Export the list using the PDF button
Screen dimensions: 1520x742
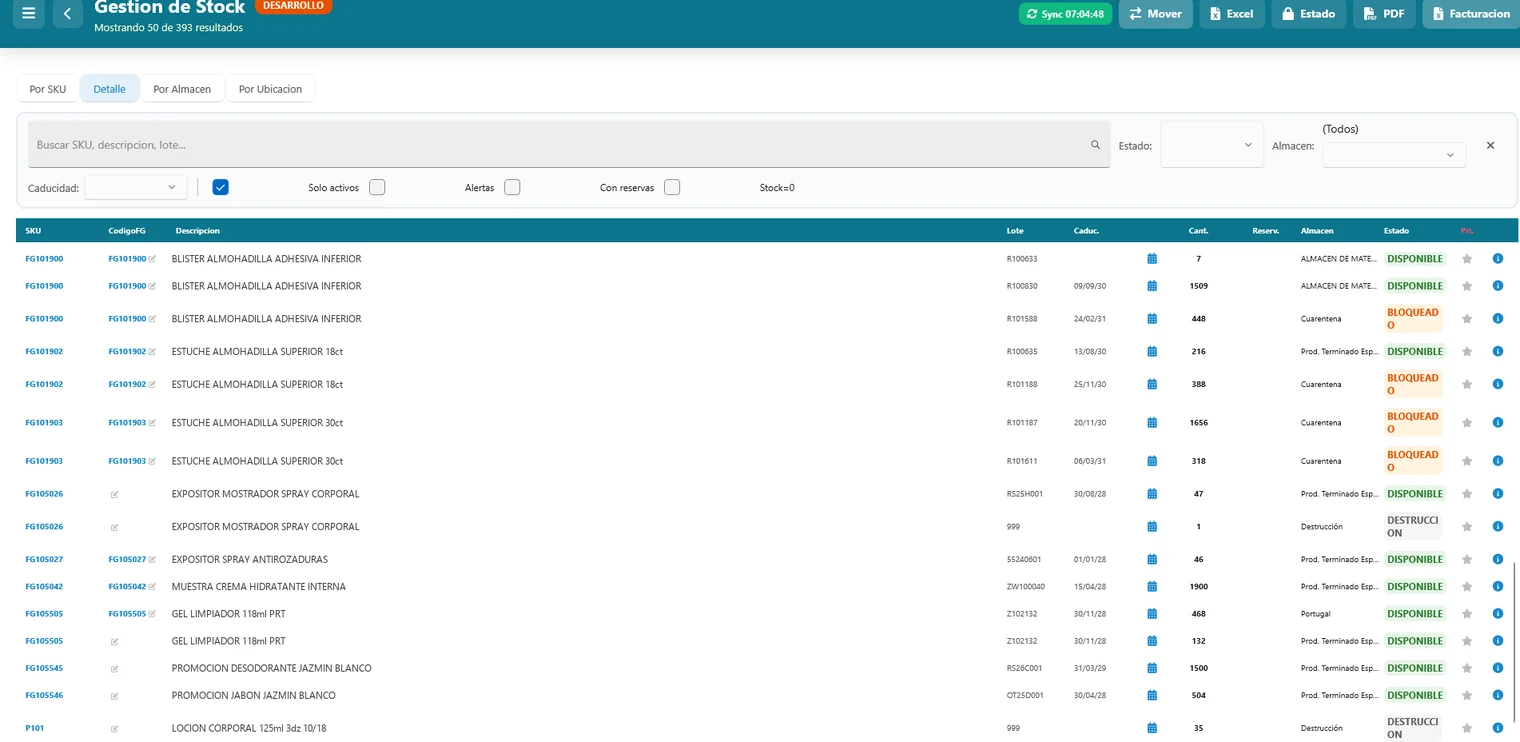(1384, 14)
